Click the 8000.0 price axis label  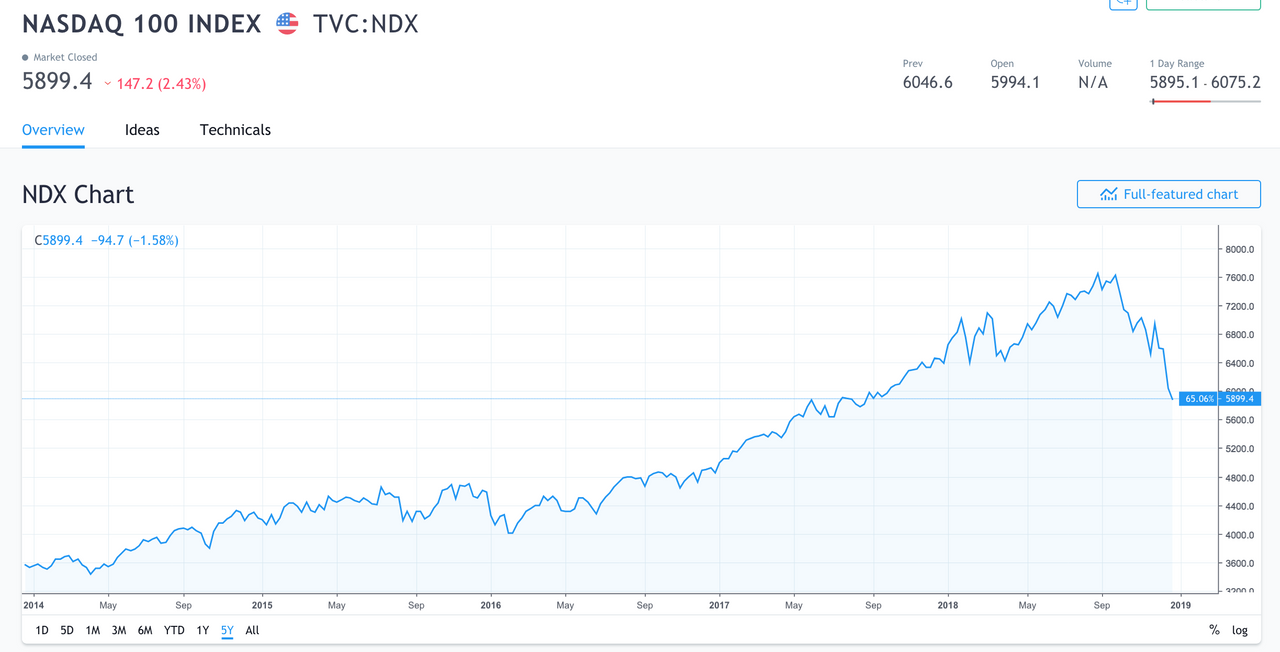tap(1240, 249)
